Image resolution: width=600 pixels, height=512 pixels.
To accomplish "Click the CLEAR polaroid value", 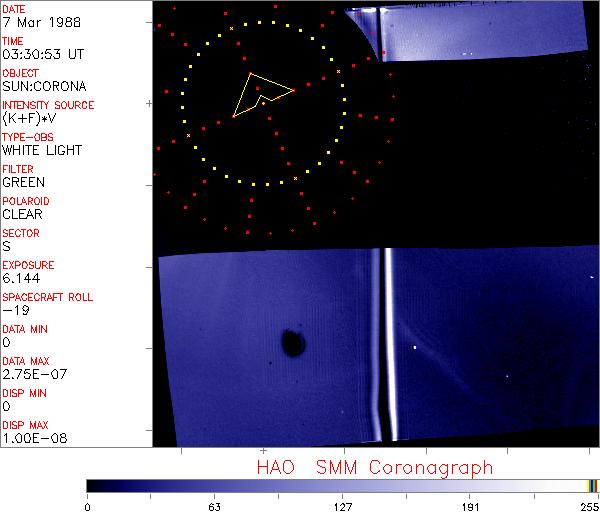I will pyautogui.click(x=23, y=214).
